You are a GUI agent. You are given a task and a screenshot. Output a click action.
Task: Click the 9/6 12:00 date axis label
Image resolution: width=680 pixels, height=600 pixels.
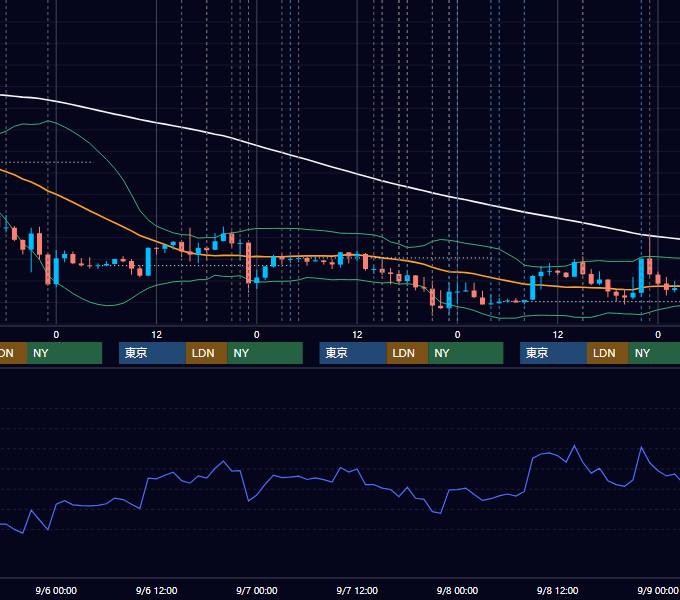(x=157, y=590)
